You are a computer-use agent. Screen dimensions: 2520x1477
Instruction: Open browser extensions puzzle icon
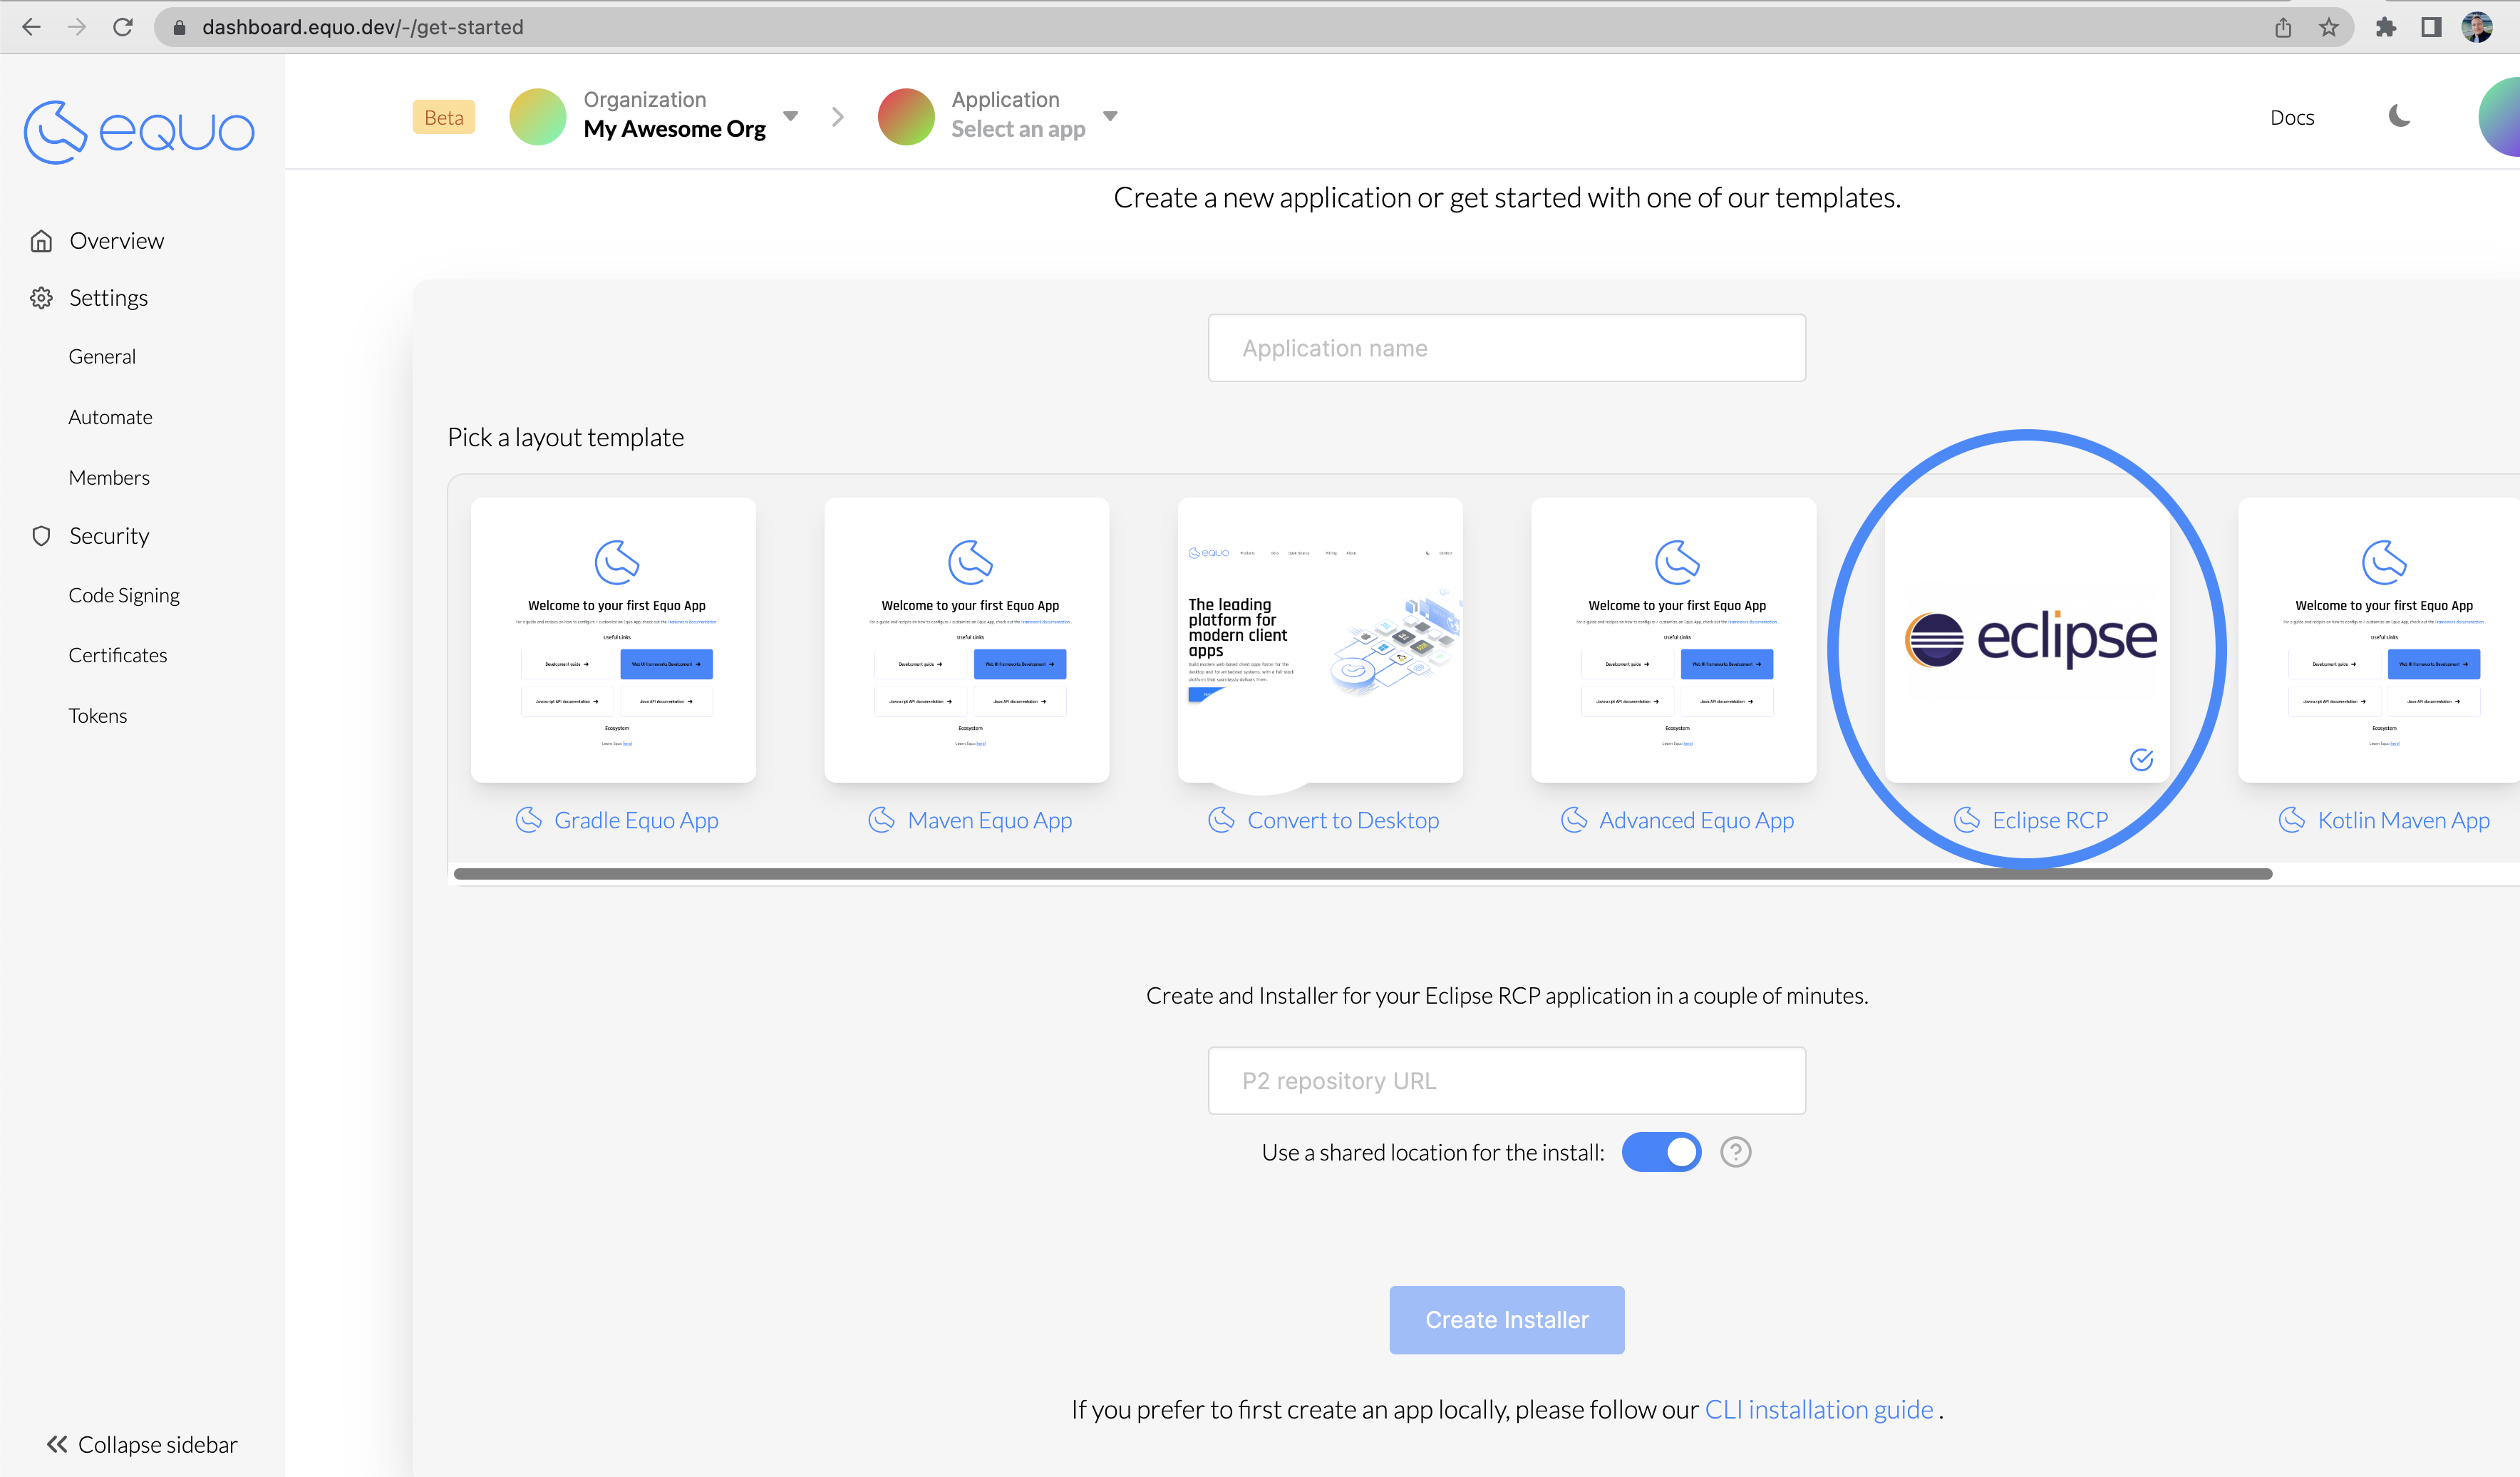[2386, 27]
